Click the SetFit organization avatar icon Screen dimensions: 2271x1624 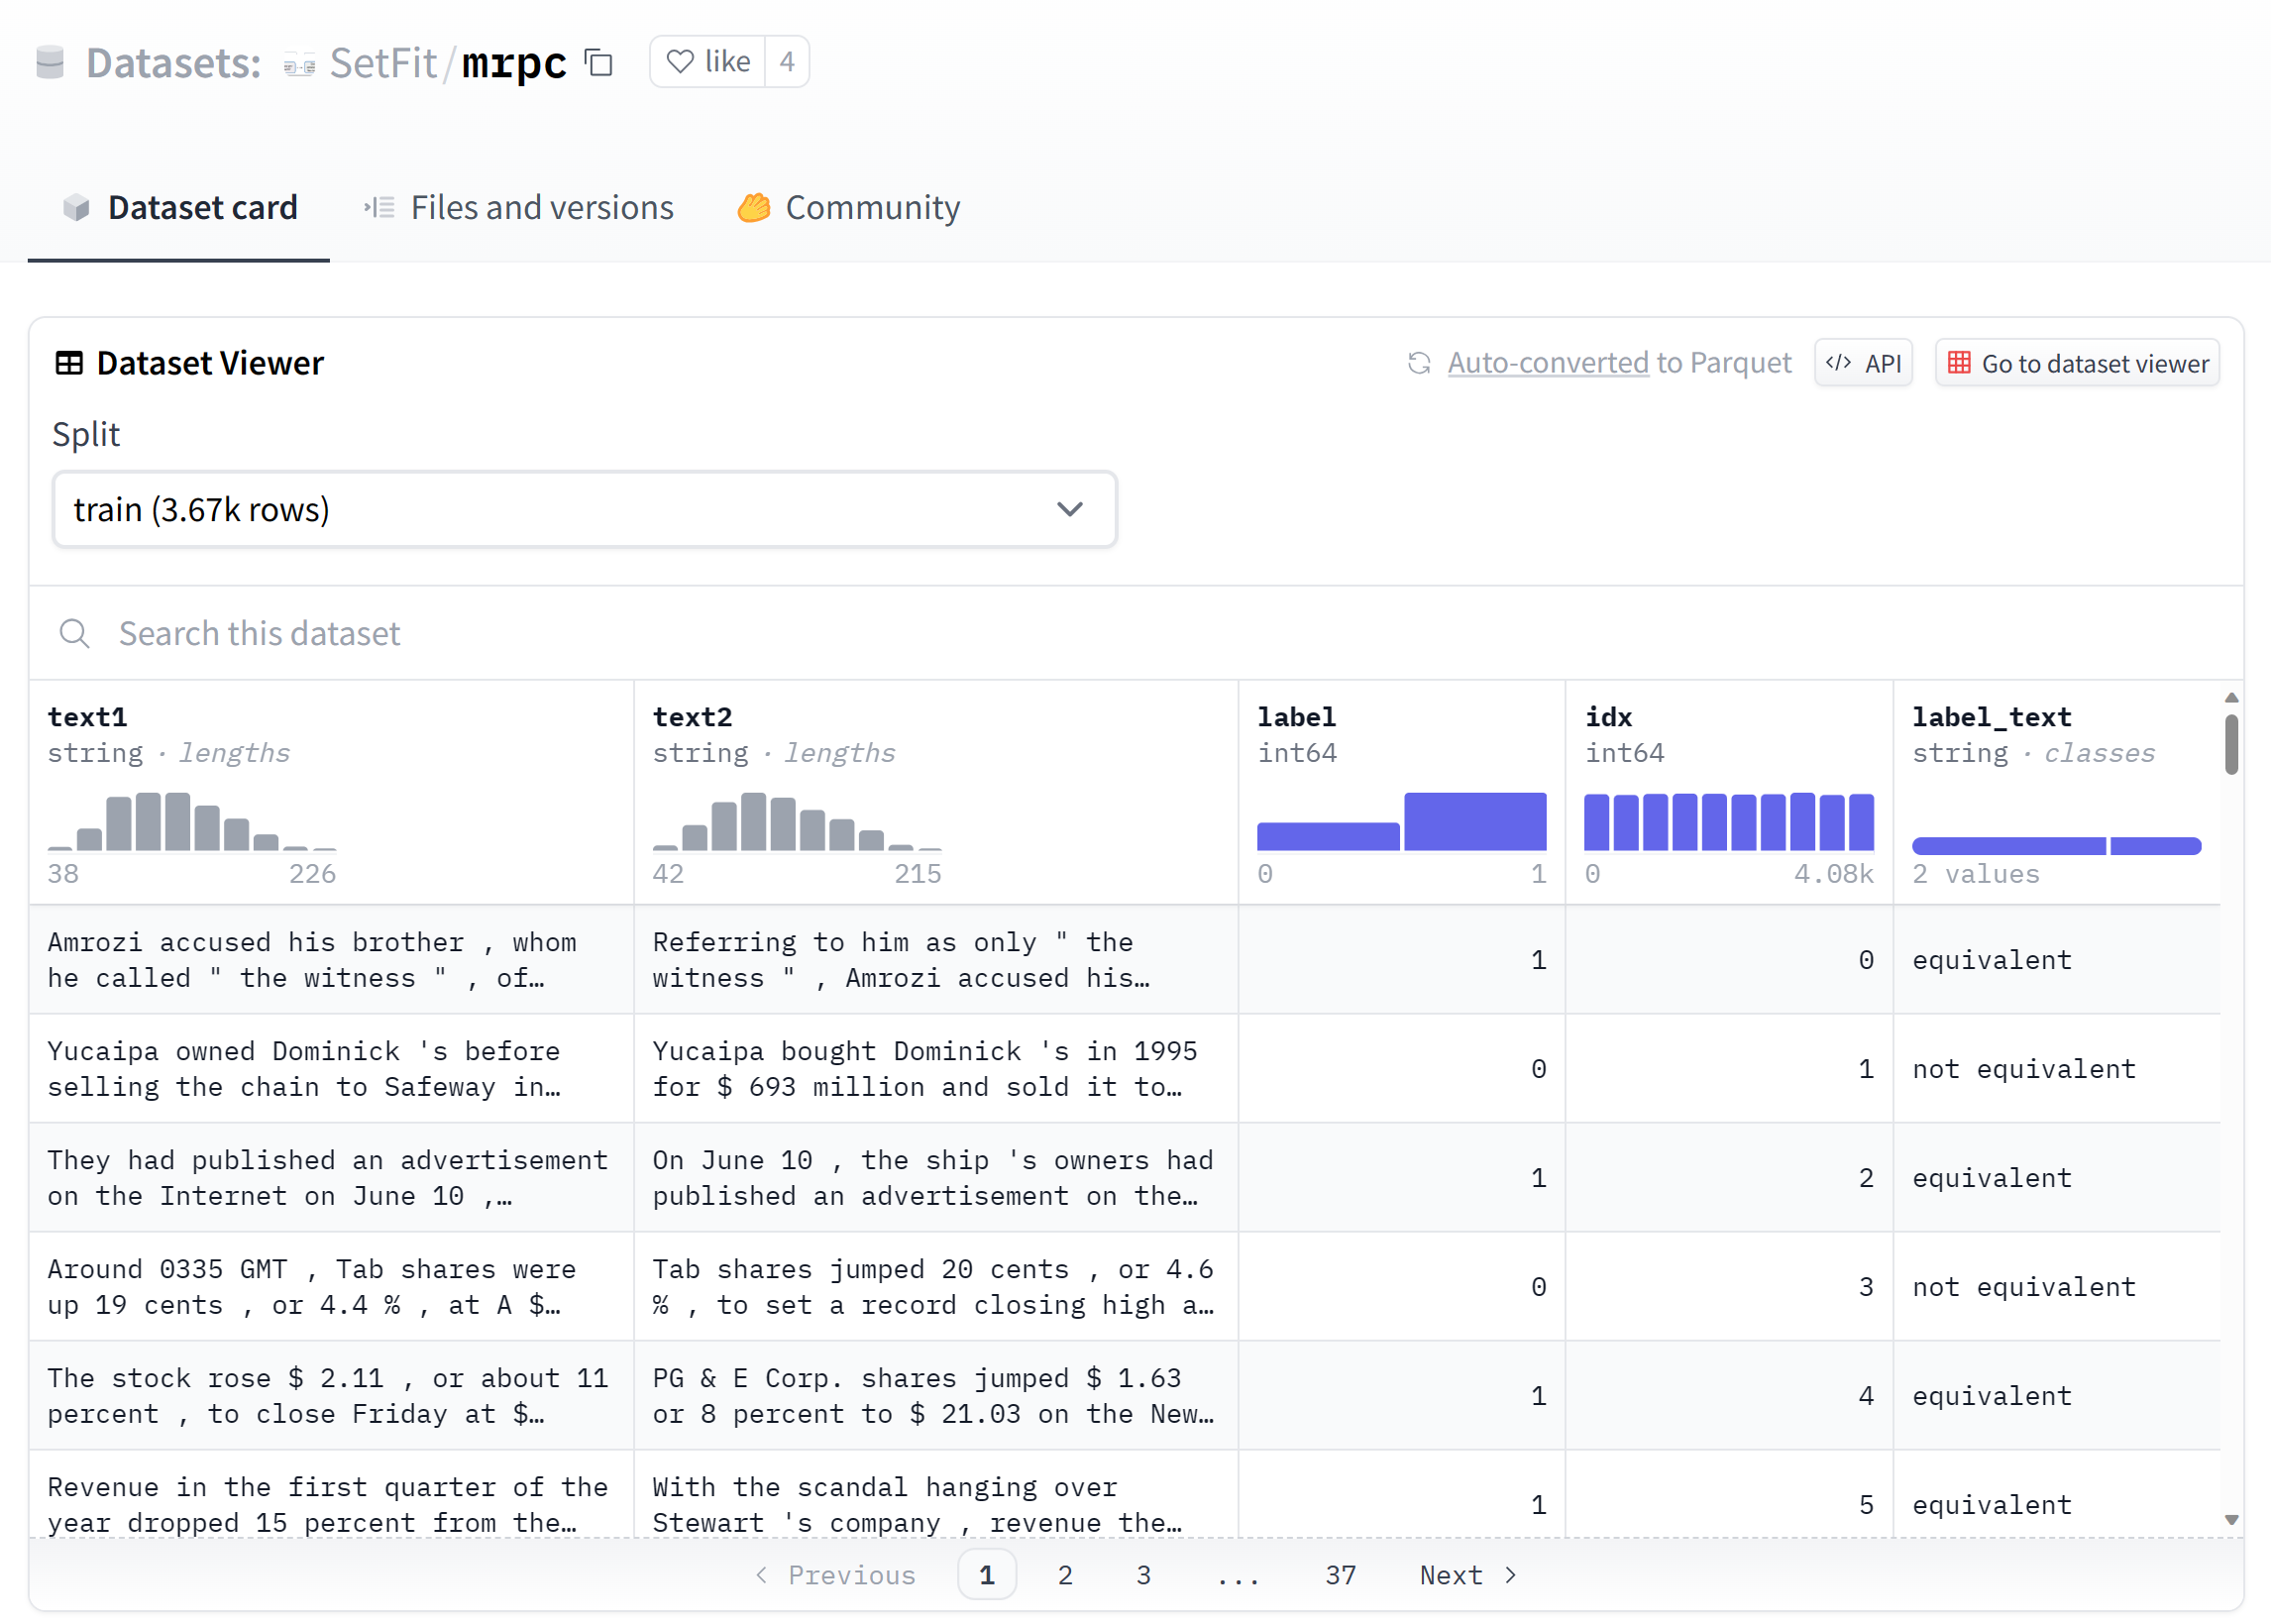[299, 65]
